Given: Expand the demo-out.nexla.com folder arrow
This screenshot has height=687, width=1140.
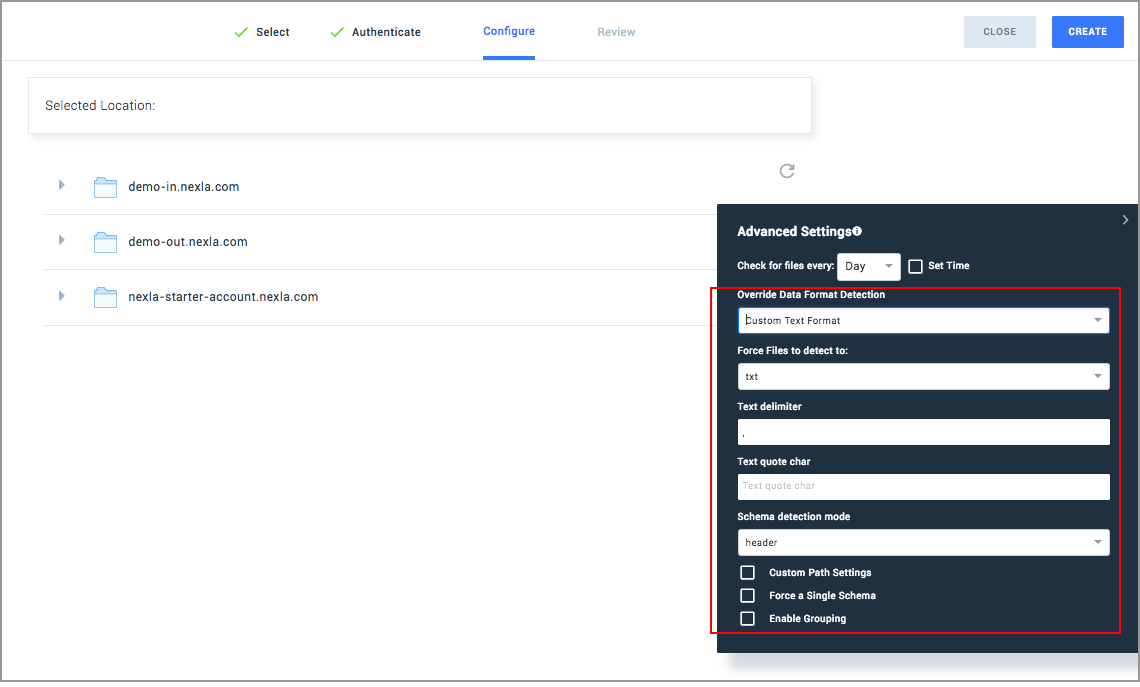Looking at the screenshot, I should [x=62, y=240].
